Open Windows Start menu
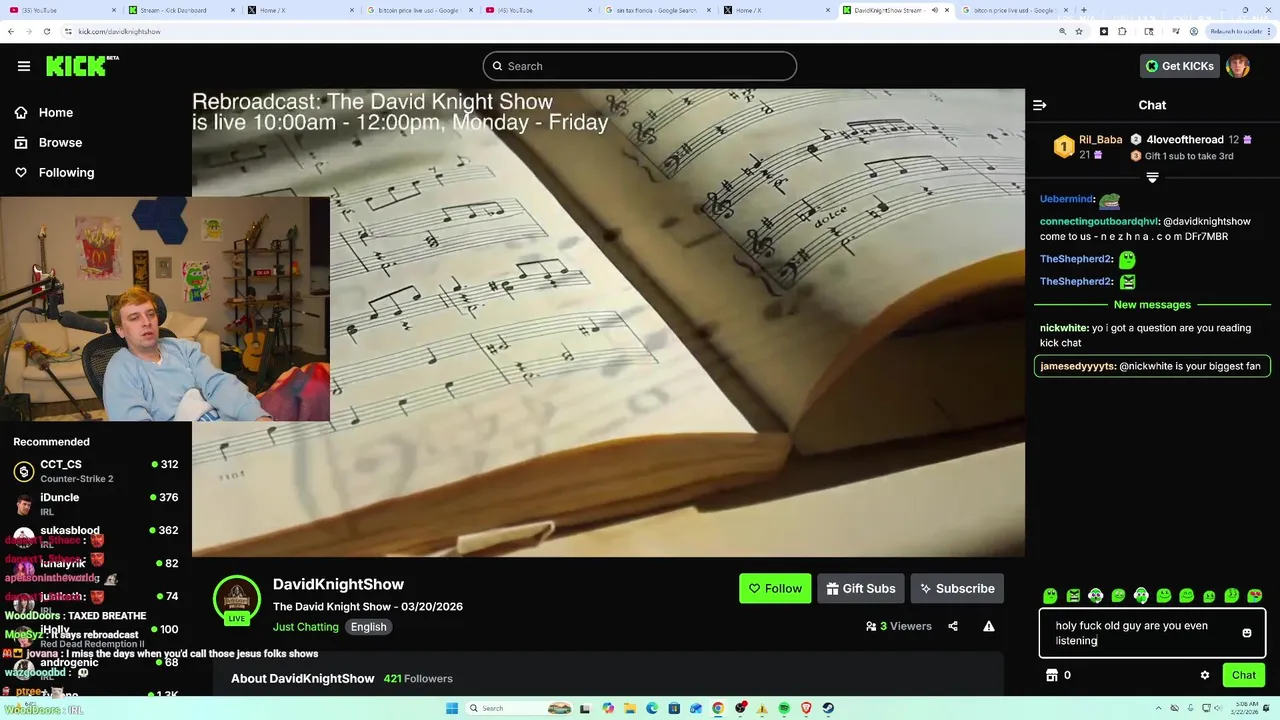This screenshot has height=720, width=1280. [452, 708]
